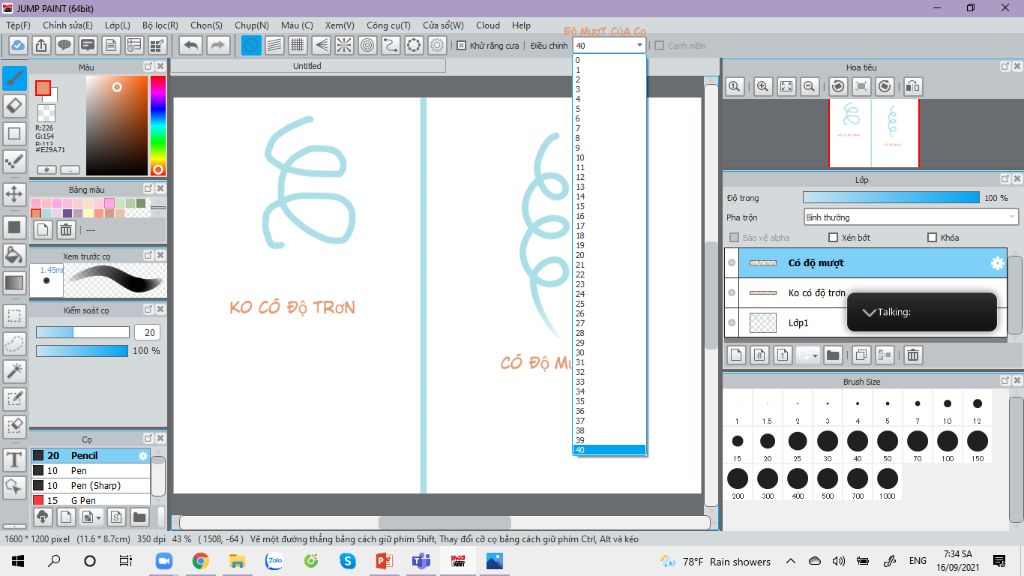Viewport: 1024px width, 576px height.
Task: Open the Lớp(L) menu
Action: 118,25
